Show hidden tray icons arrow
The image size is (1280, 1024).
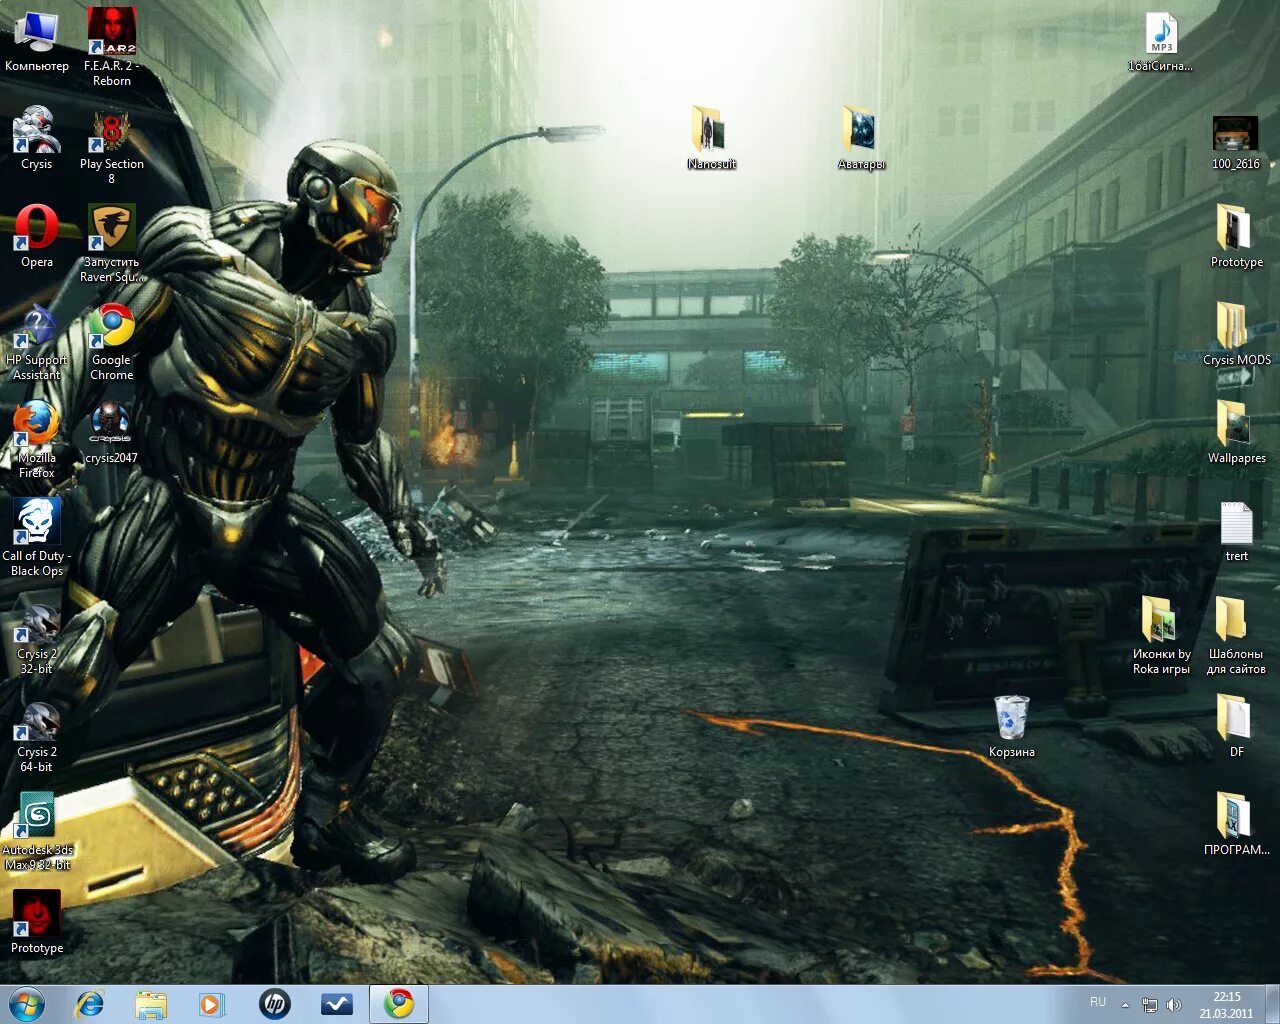1125,1005
